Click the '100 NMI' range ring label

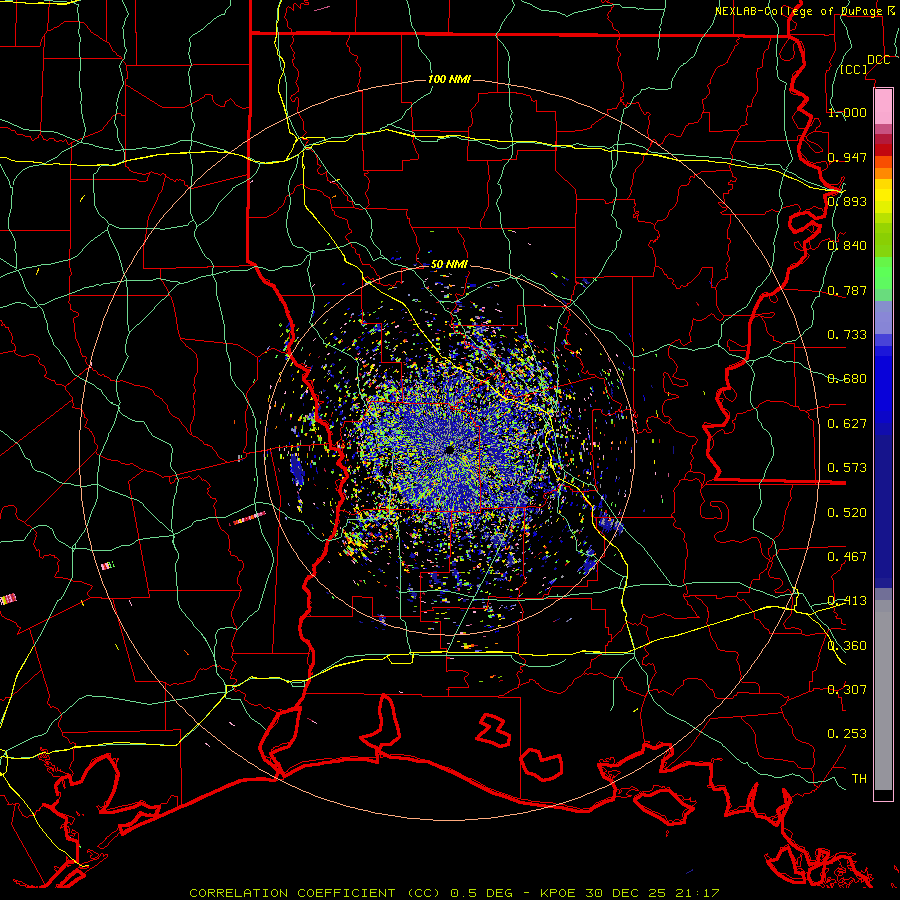pyautogui.click(x=449, y=79)
